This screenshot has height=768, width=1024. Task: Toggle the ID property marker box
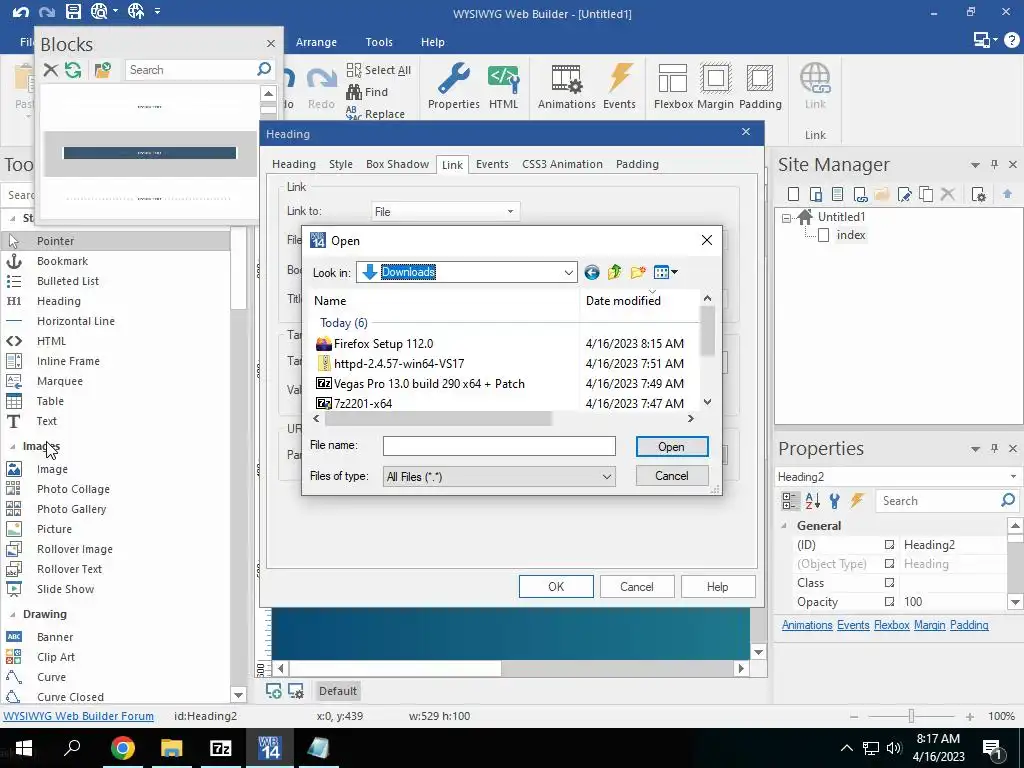[889, 545]
